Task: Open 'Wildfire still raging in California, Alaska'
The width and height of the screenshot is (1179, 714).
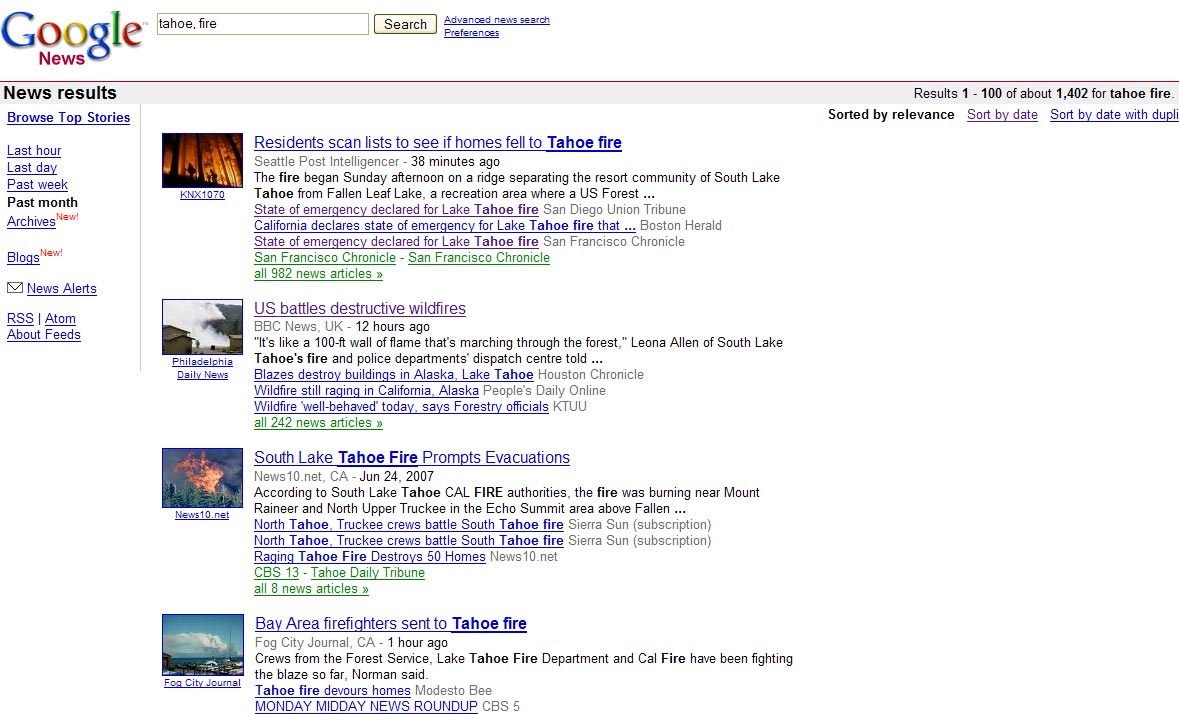Action: point(366,391)
